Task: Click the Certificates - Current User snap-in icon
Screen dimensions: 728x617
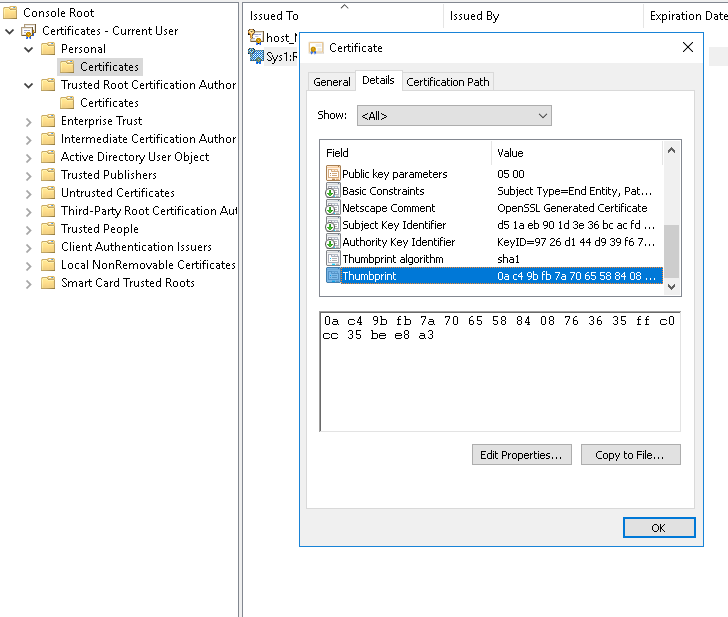Action: pyautogui.click(x=29, y=31)
